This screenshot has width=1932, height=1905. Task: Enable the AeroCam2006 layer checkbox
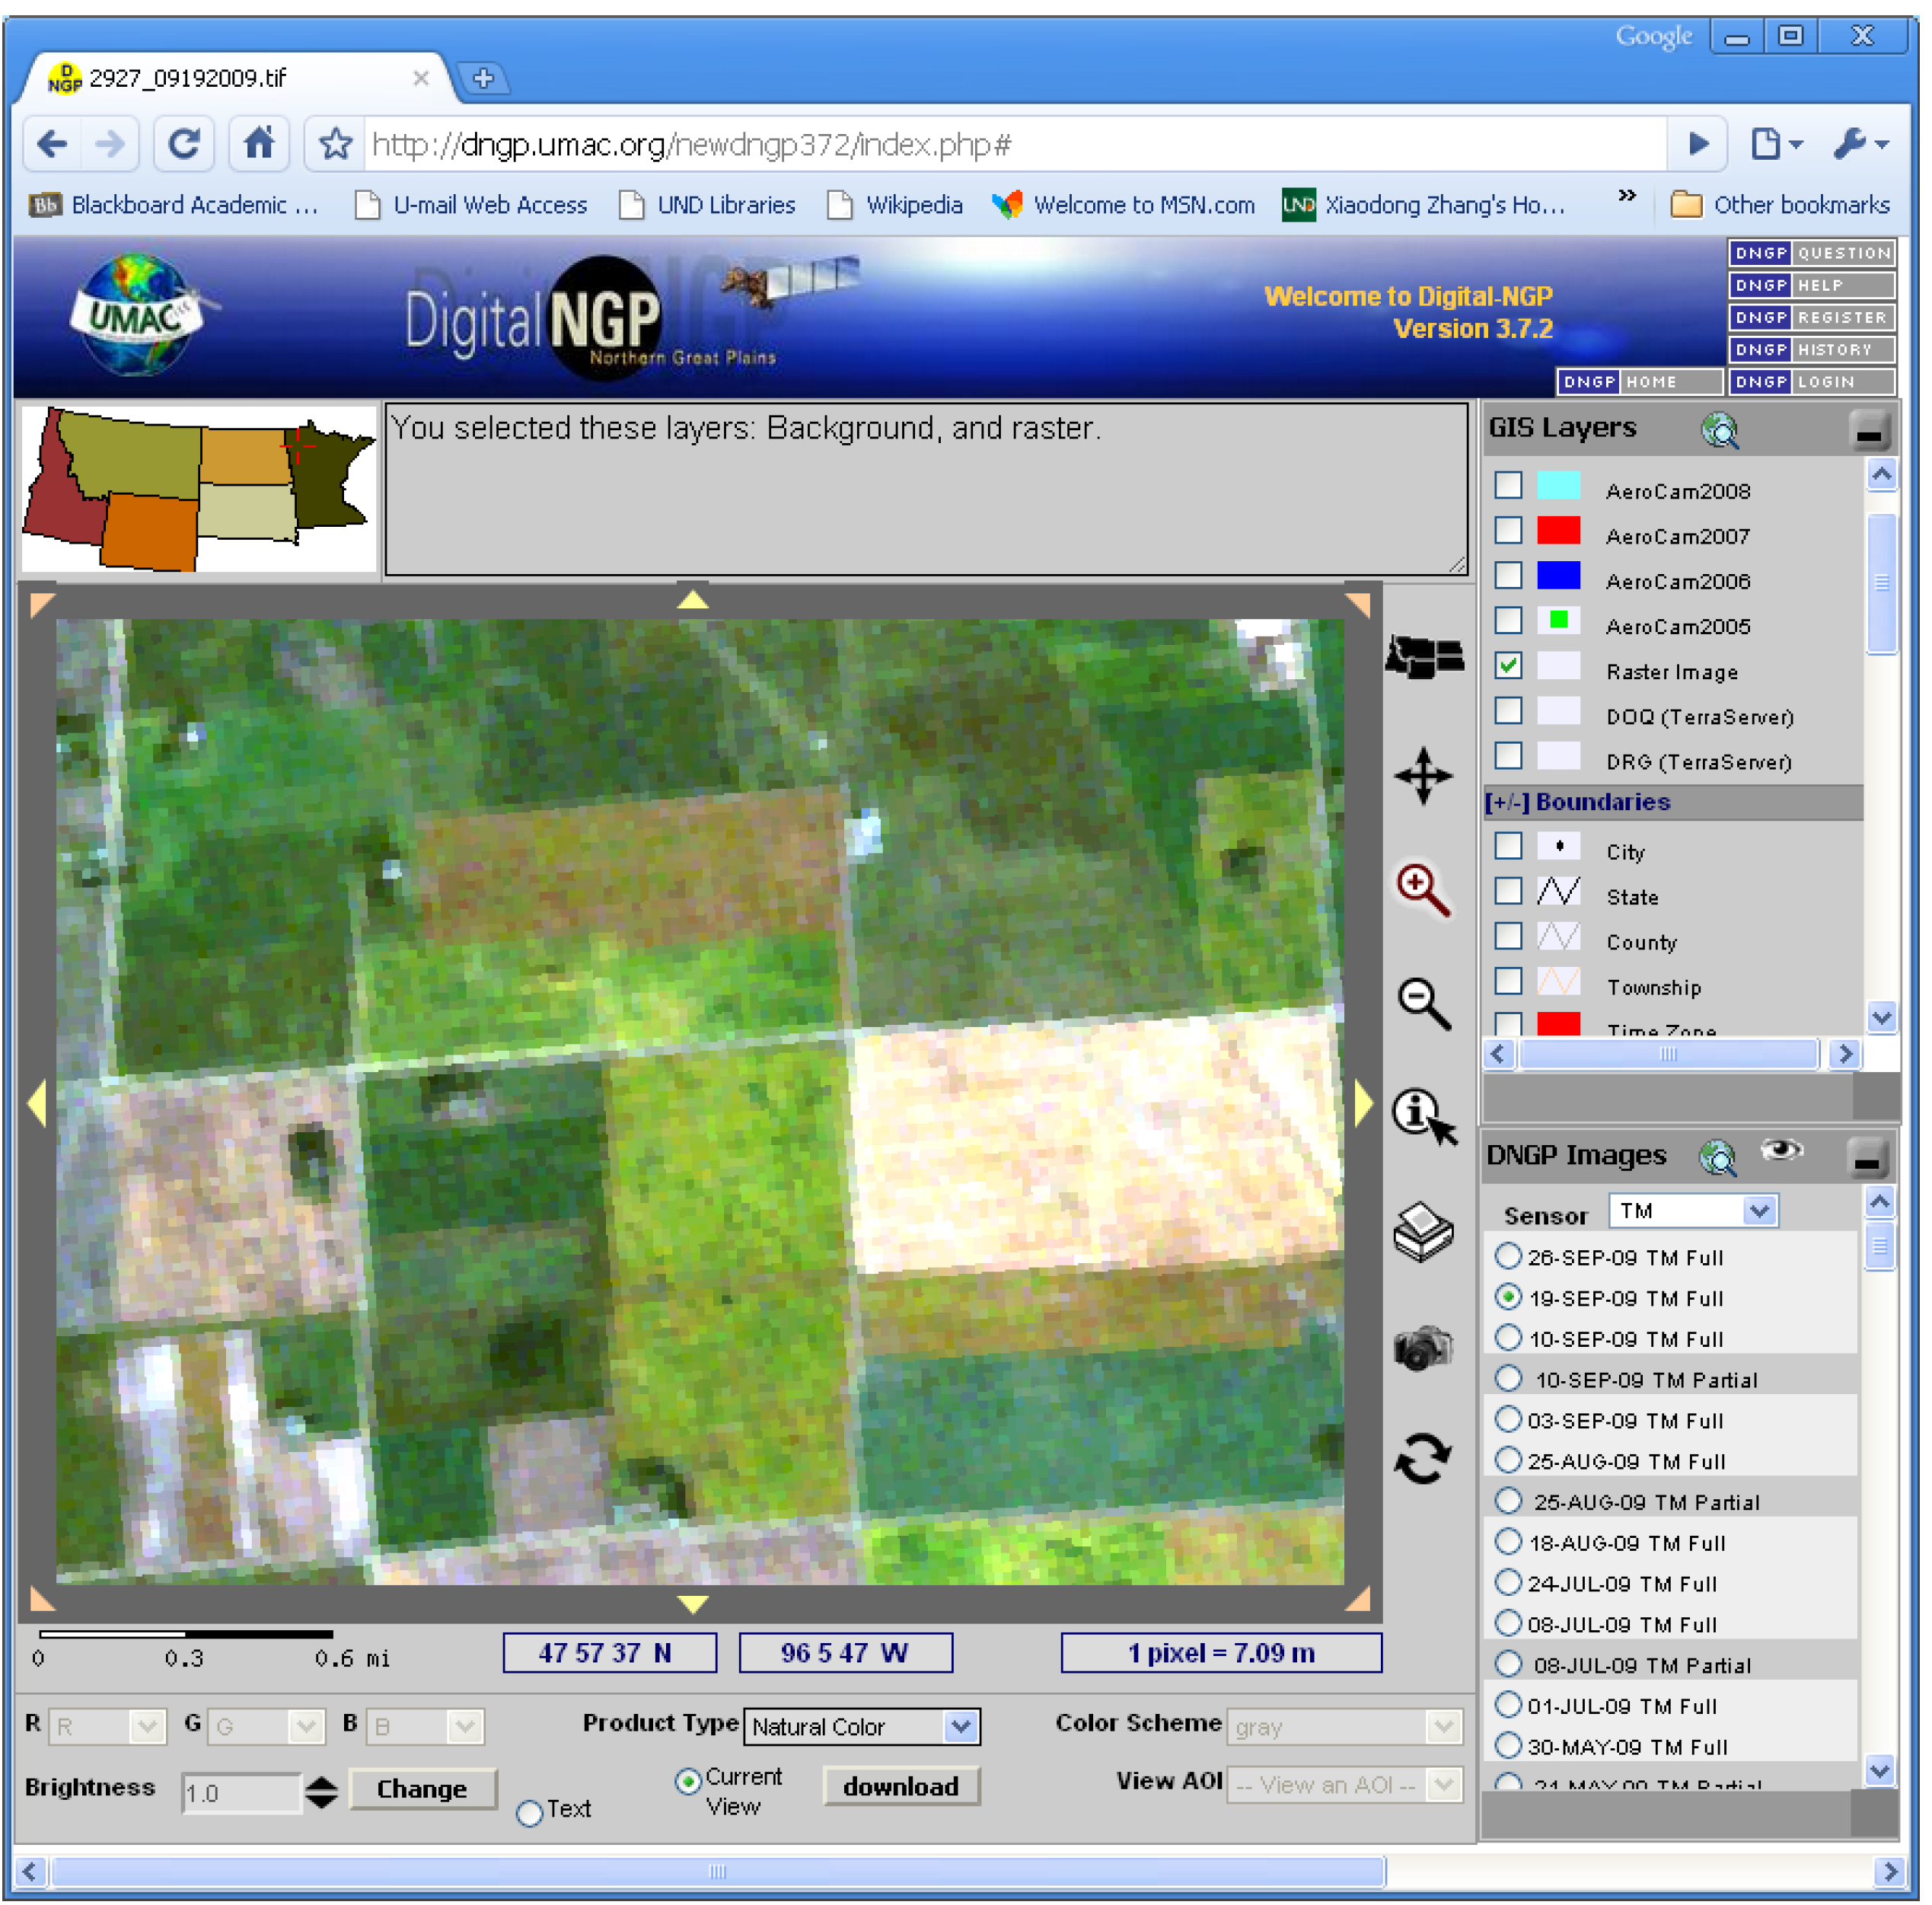tap(1509, 575)
